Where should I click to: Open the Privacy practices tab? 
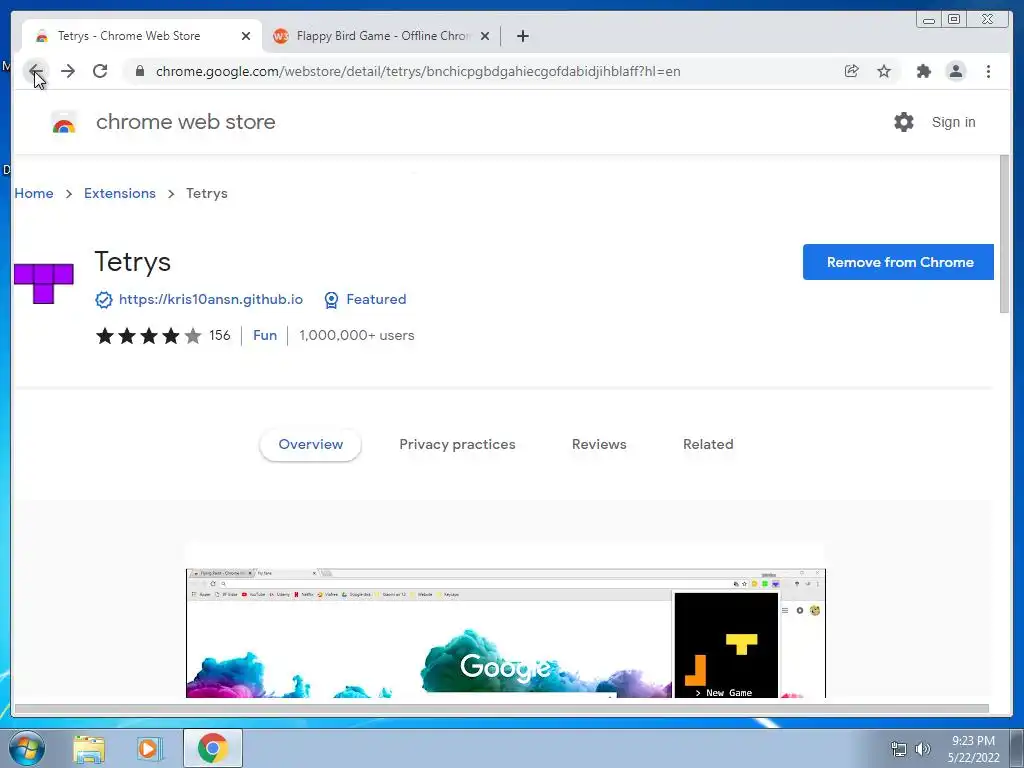tap(457, 445)
